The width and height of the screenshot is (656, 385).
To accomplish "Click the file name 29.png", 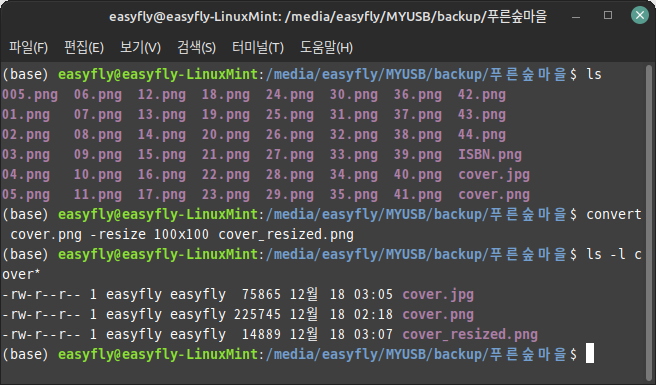I will [290, 195].
